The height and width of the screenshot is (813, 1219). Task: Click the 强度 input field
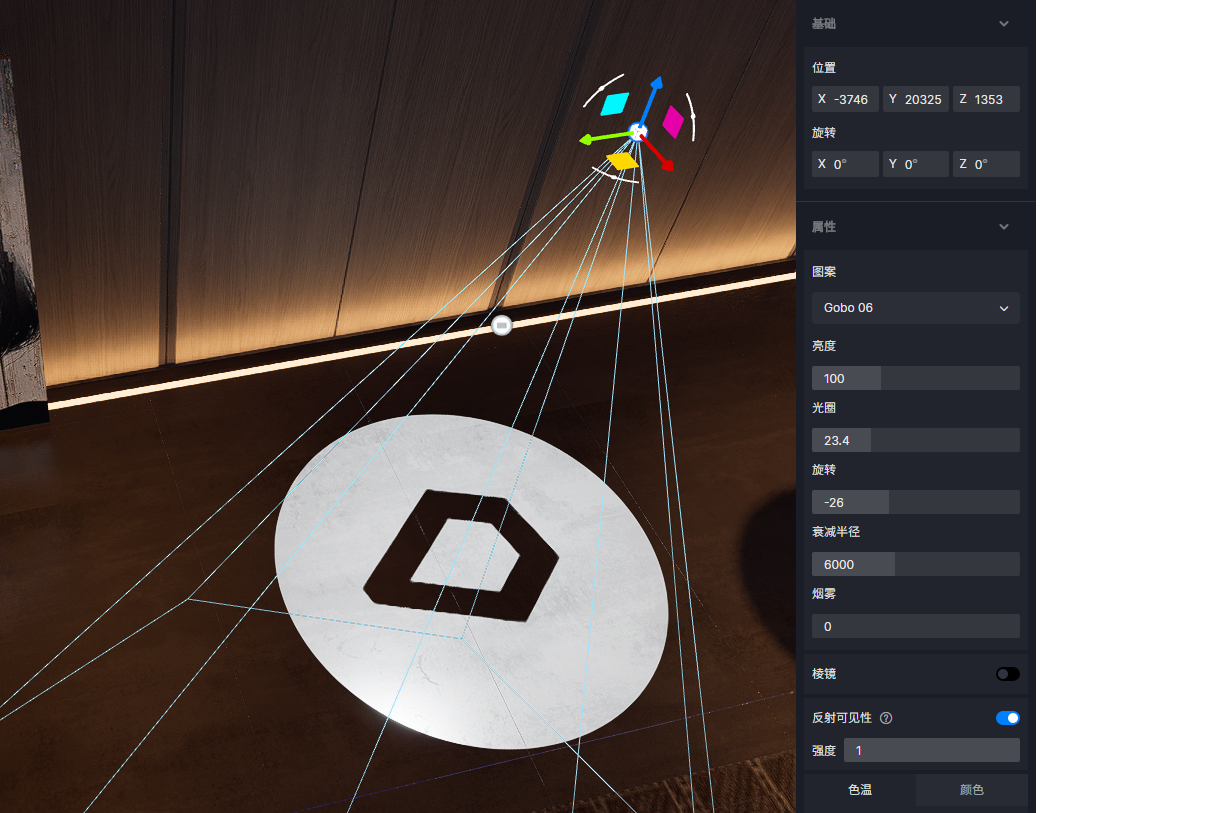point(931,750)
